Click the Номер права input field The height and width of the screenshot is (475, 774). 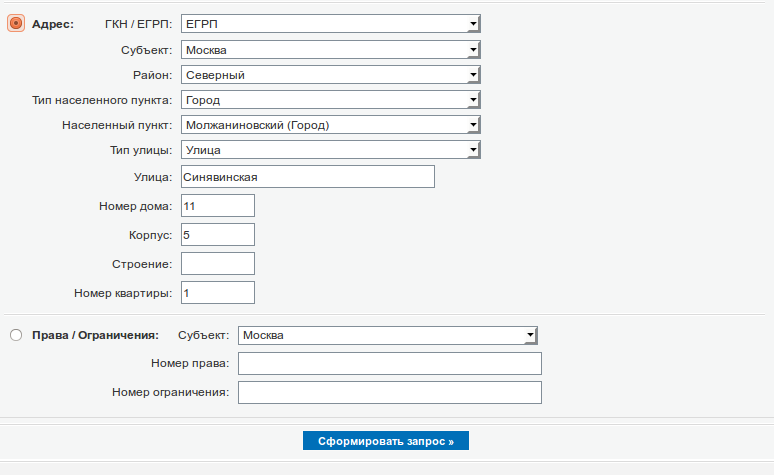click(x=390, y=363)
